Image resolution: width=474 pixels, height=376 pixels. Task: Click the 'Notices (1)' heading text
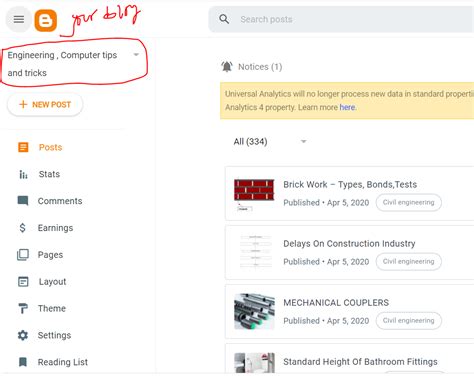tap(260, 67)
